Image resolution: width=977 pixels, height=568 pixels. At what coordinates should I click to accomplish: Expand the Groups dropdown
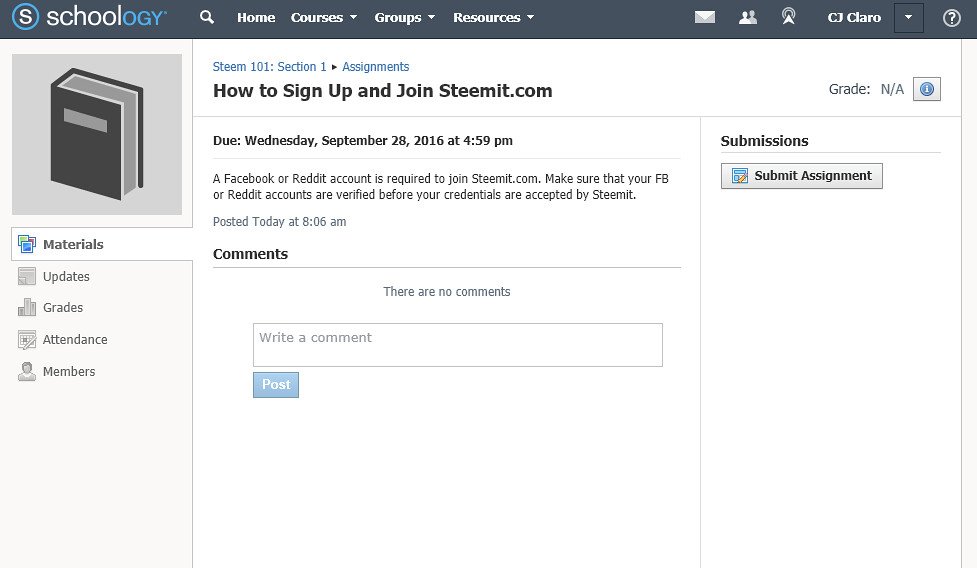[404, 17]
